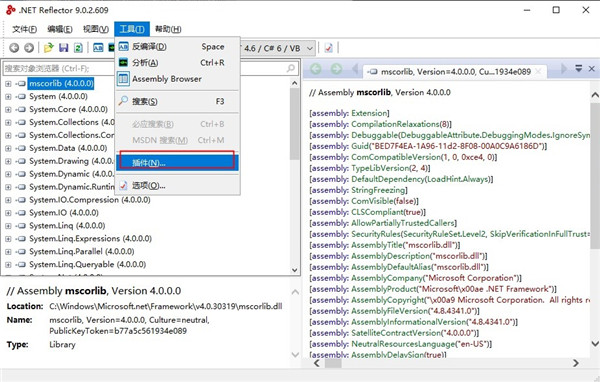Click the green refresh icon in toolbar
600x382 pixels.
click(78, 48)
